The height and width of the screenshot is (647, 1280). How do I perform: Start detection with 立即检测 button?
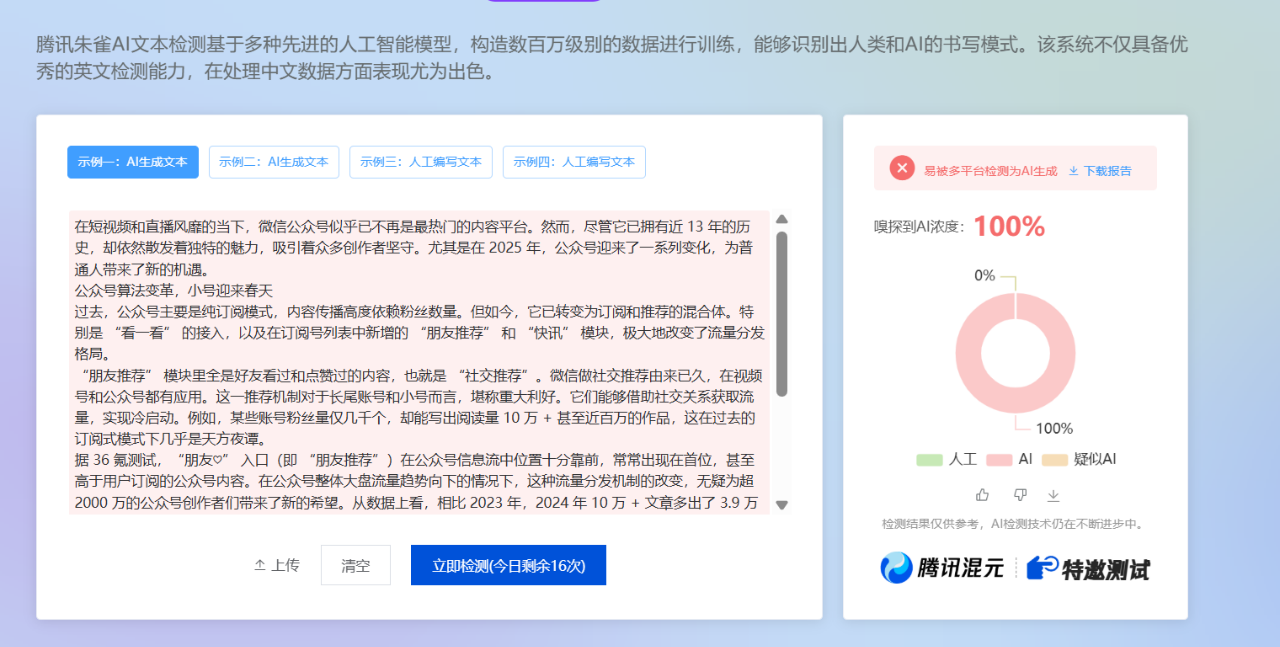(x=508, y=565)
